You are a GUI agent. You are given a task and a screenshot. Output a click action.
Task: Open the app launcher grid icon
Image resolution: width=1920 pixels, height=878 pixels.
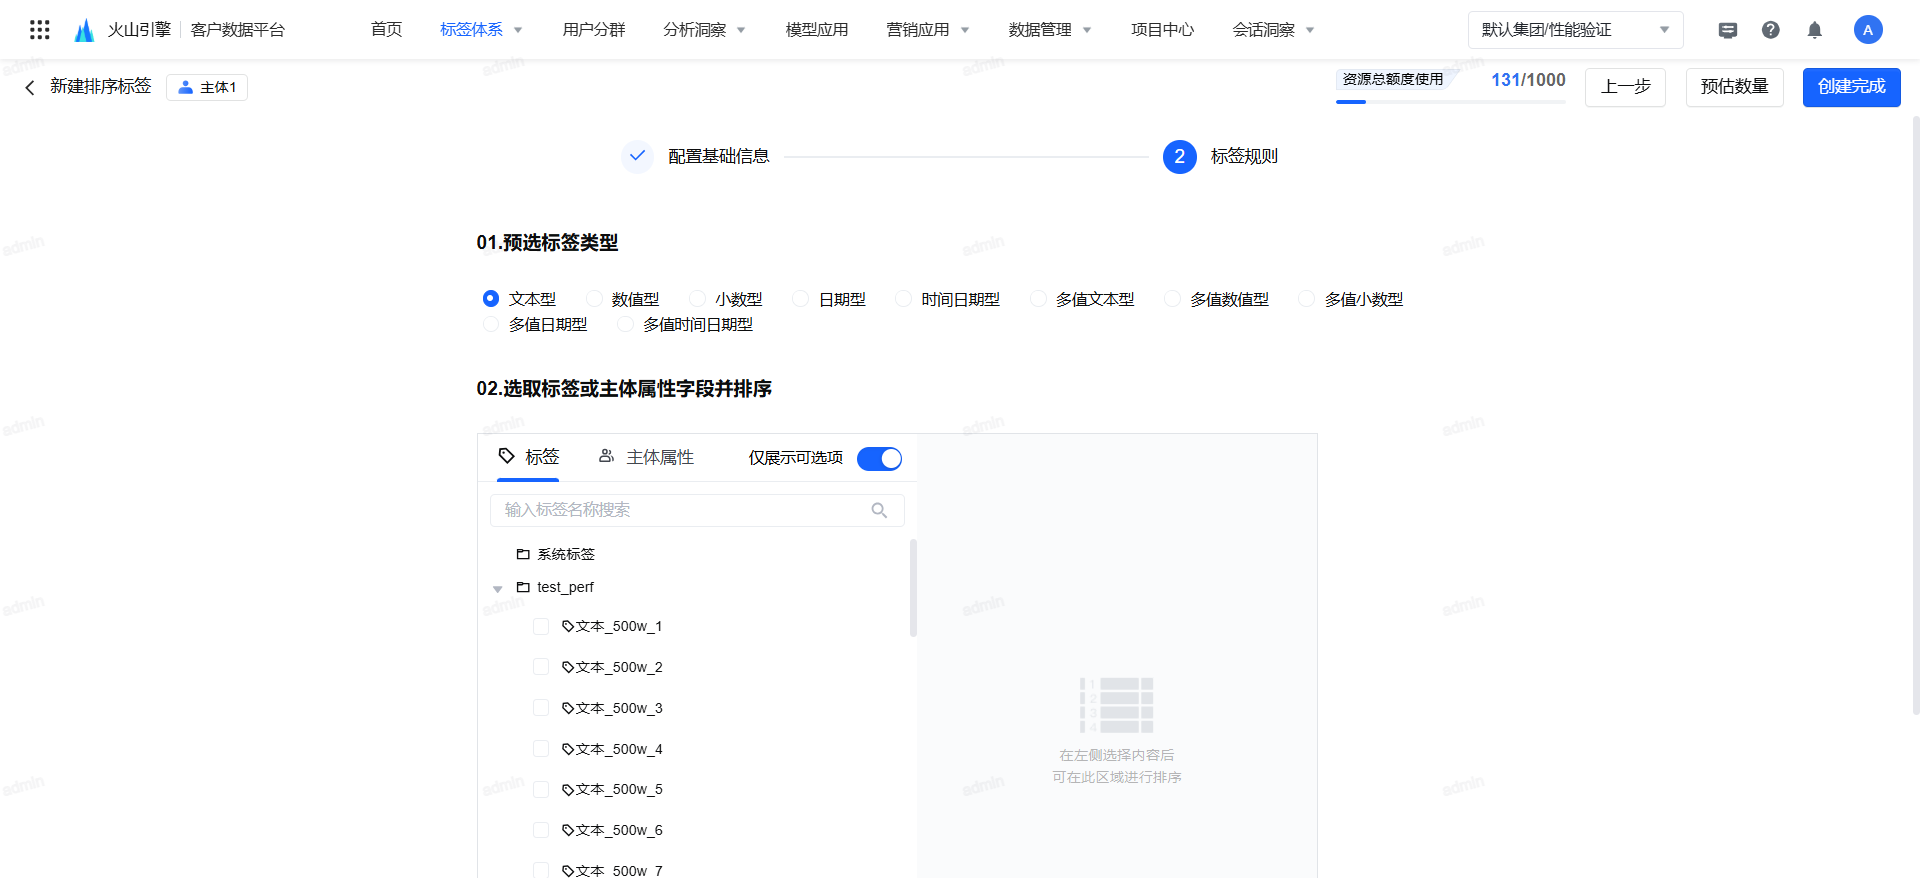pos(40,30)
